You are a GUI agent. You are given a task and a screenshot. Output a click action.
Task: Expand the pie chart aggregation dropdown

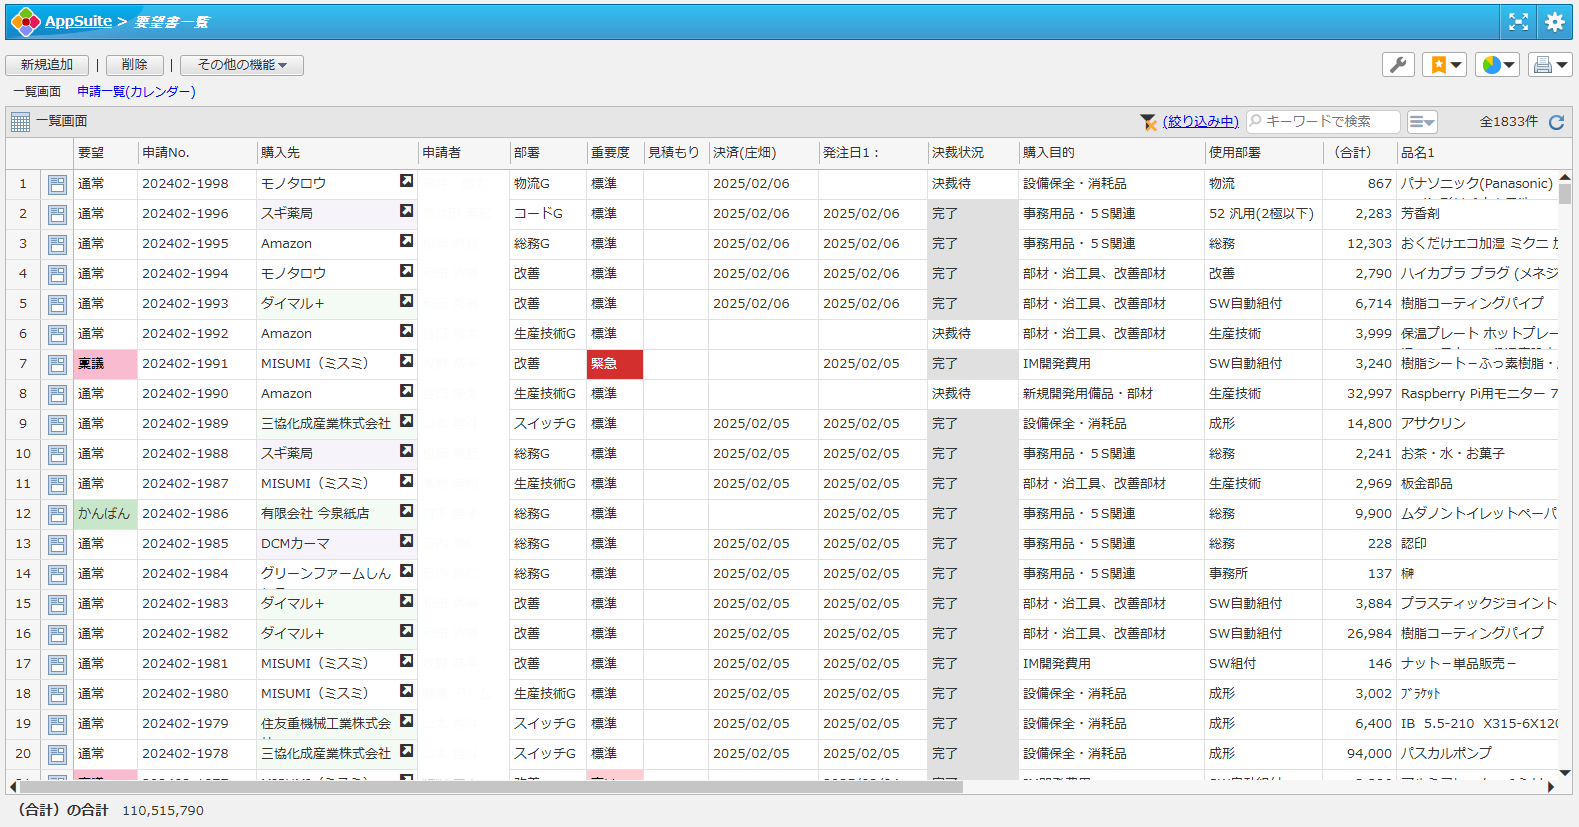coord(1497,65)
